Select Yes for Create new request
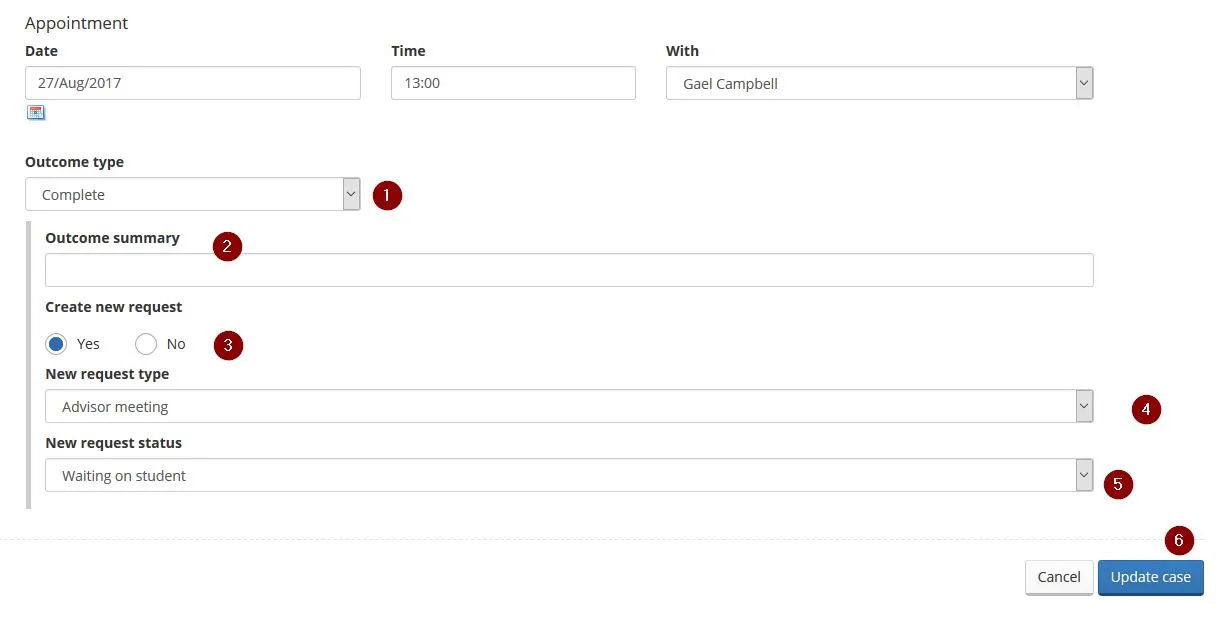This screenshot has width=1219, height=619. (57, 344)
